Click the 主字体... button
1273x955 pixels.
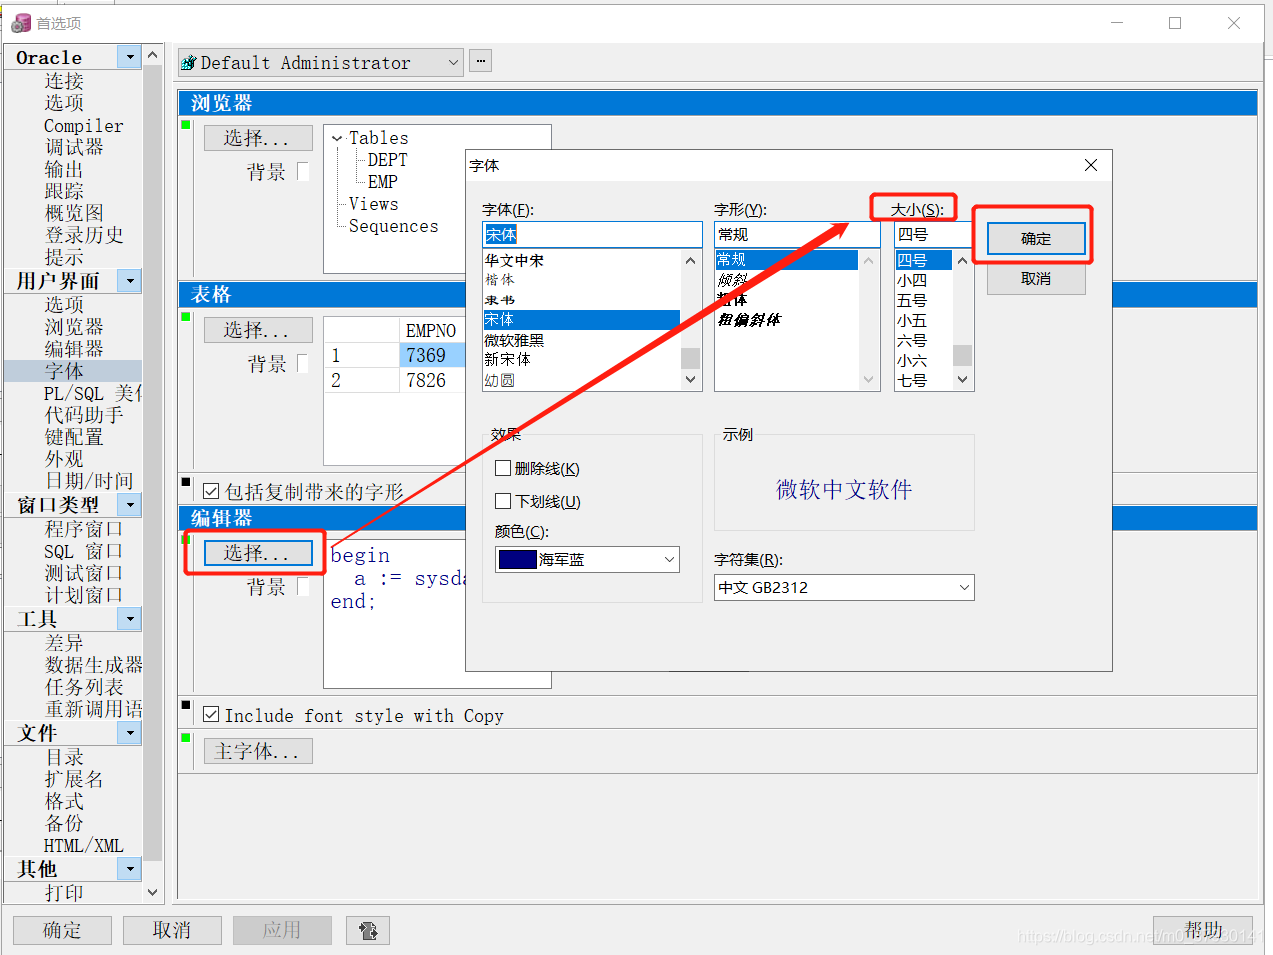pyautogui.click(x=258, y=751)
